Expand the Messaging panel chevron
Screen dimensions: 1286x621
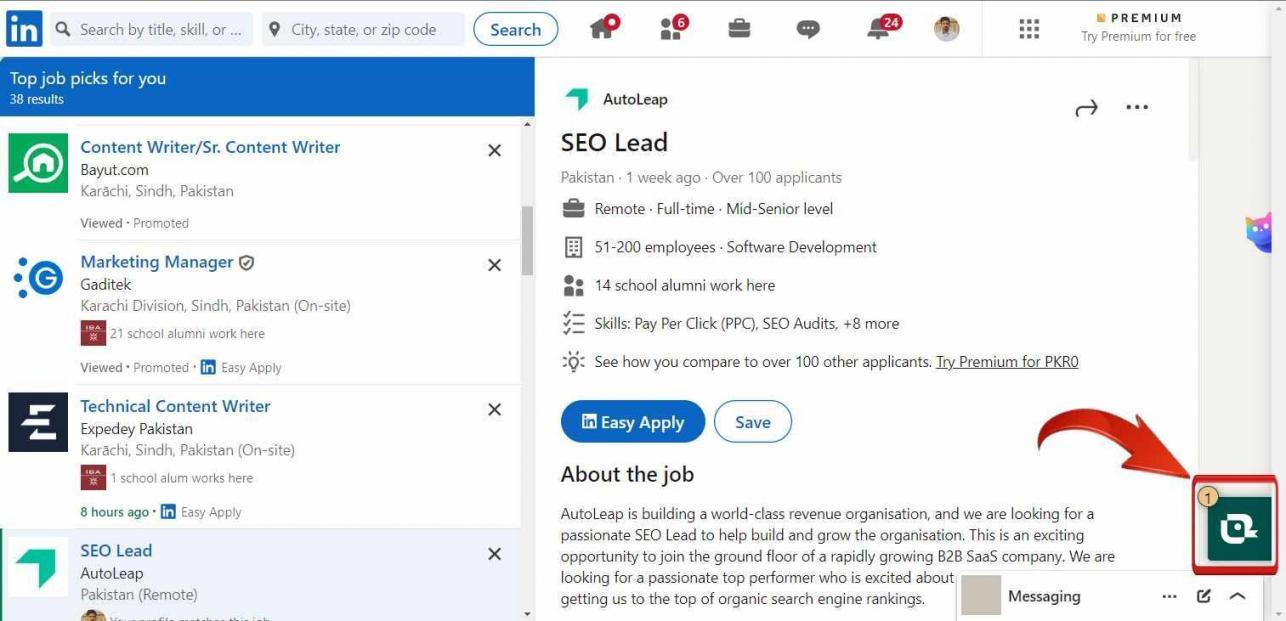tap(1237, 596)
